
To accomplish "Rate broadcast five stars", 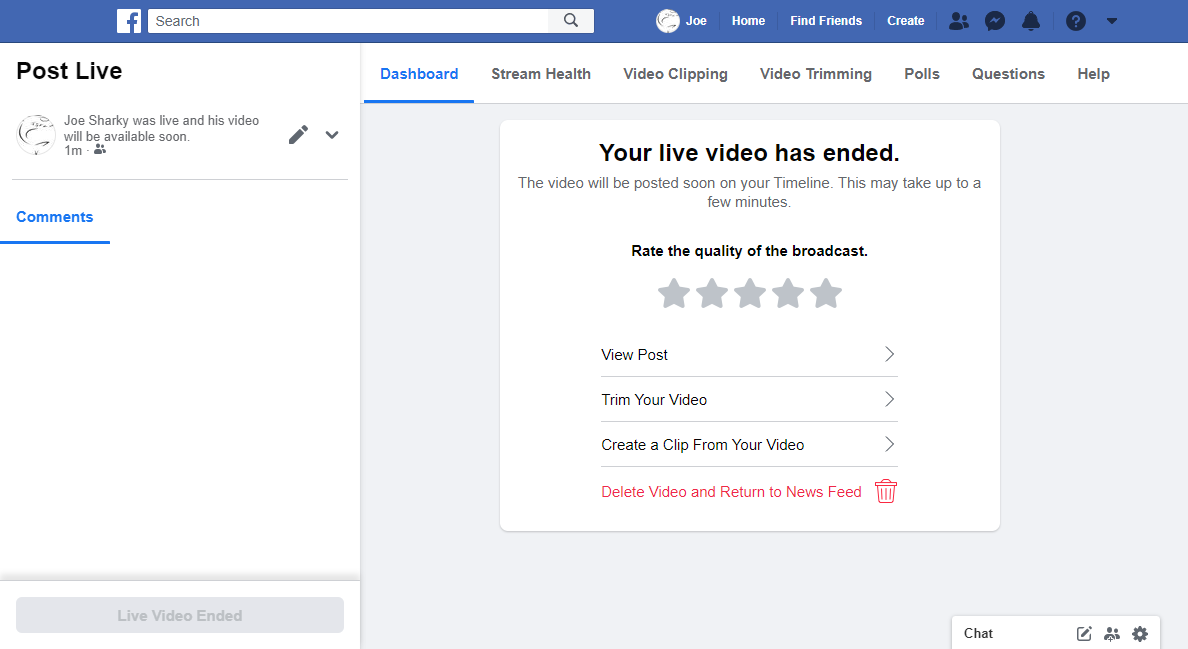I will tap(826, 293).
